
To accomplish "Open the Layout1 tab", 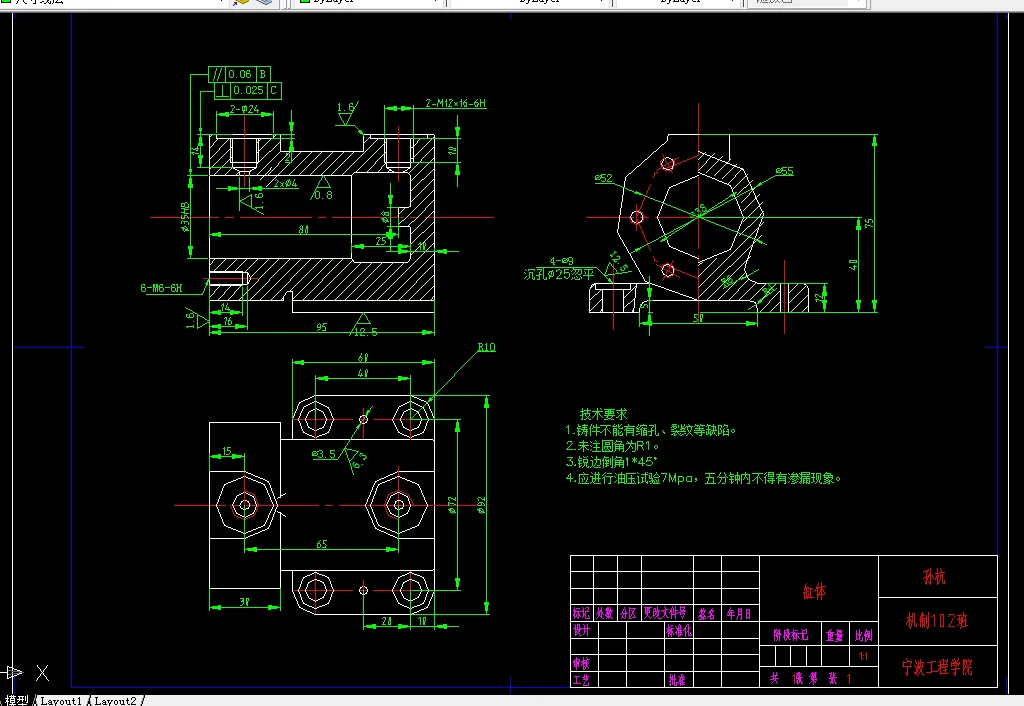I will pos(61,701).
